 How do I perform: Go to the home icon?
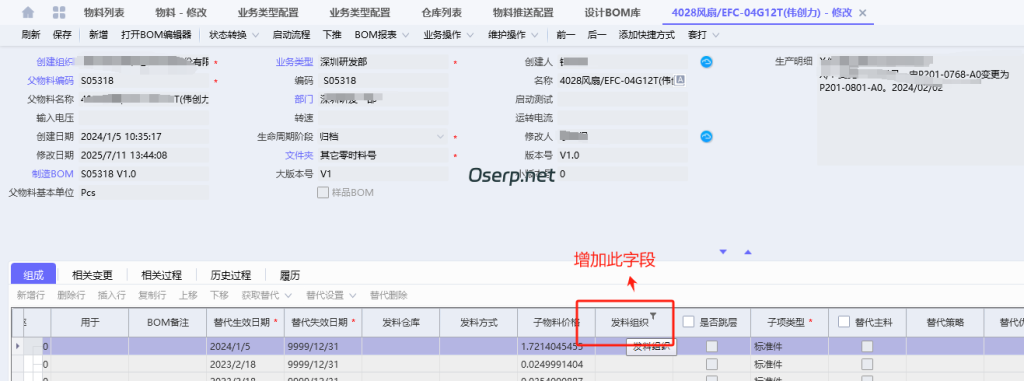(27, 12)
